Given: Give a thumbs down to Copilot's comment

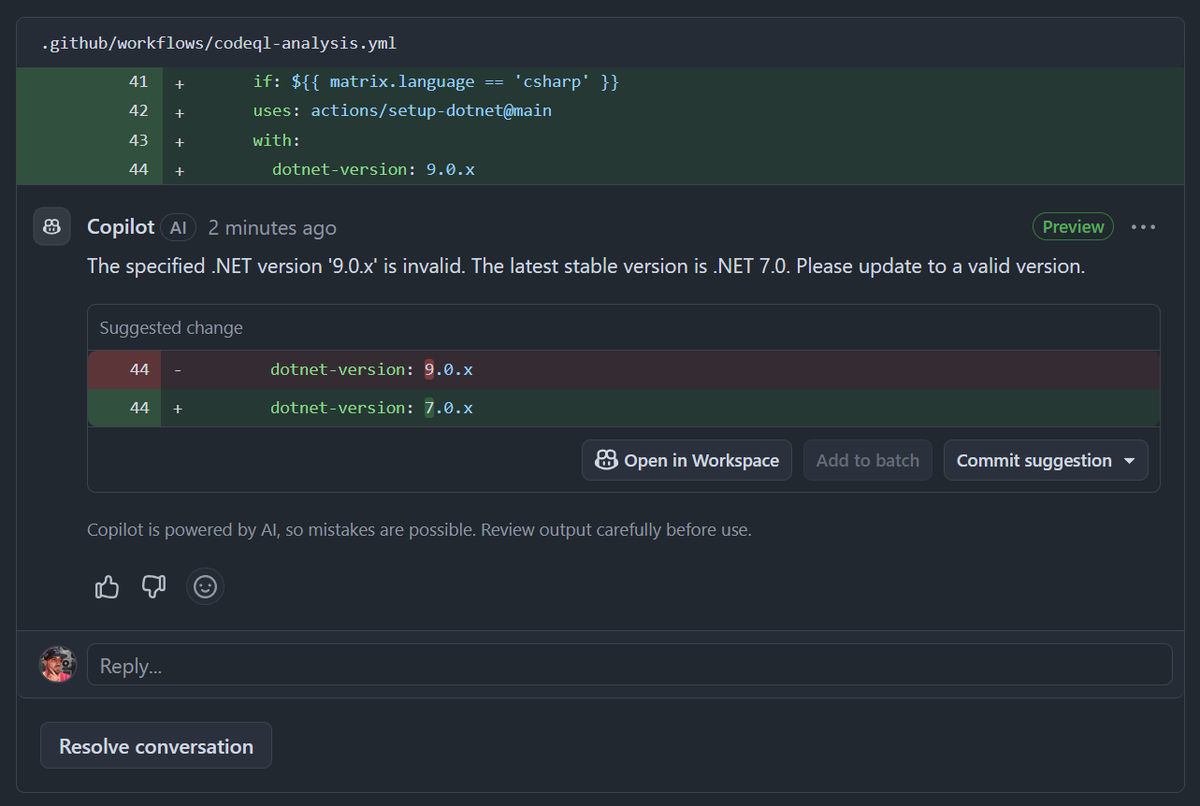Looking at the screenshot, I should pyautogui.click(x=153, y=587).
